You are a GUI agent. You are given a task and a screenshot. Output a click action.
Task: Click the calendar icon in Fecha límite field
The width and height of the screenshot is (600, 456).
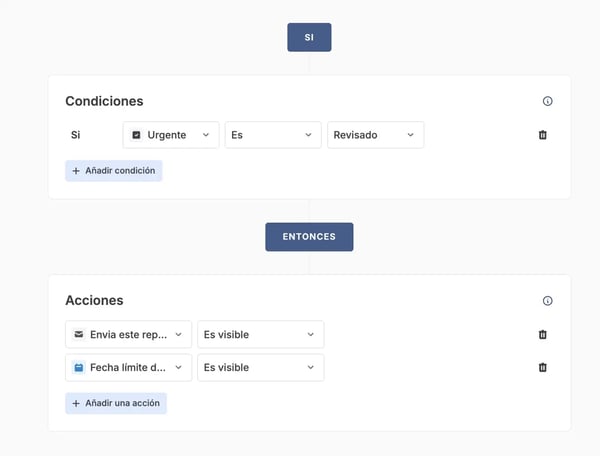pyautogui.click(x=78, y=367)
